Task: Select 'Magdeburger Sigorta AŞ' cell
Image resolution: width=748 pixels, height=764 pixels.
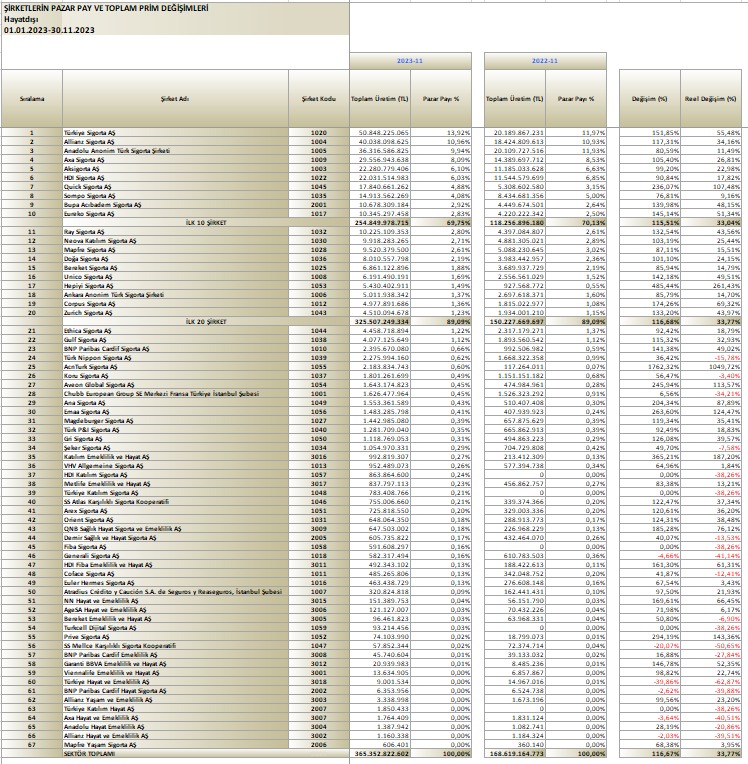Action: 175,420
